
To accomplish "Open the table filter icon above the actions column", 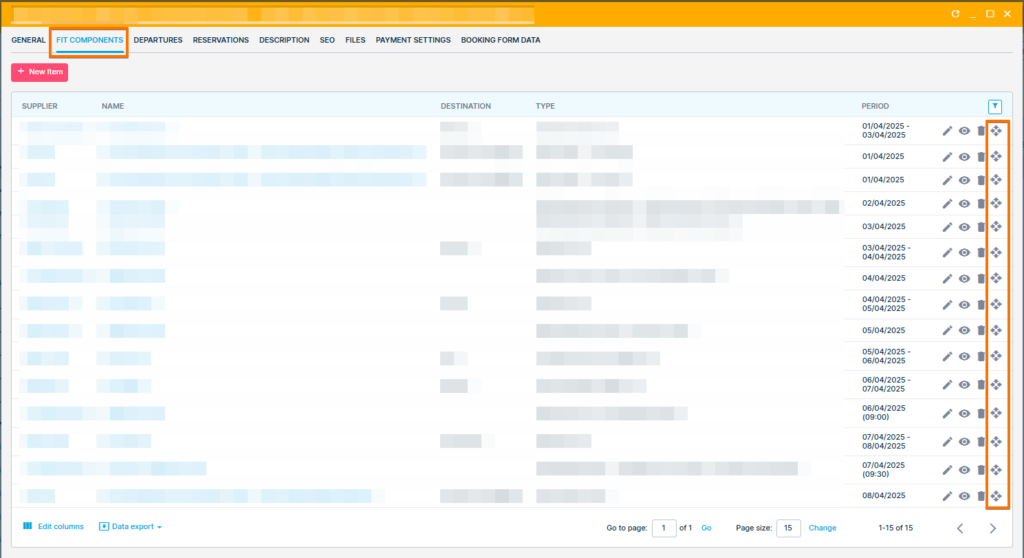I will click(x=994, y=106).
